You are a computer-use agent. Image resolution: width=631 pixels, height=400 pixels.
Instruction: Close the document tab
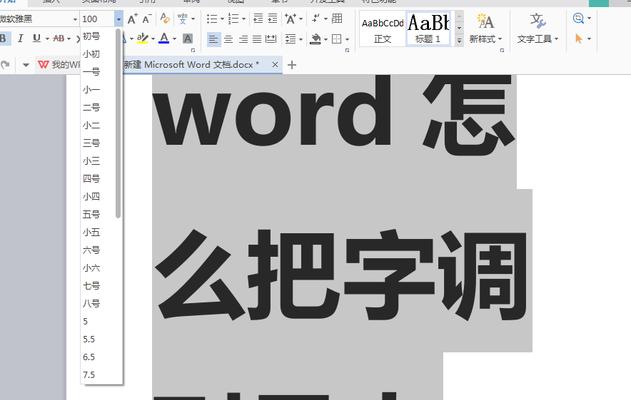coord(275,64)
